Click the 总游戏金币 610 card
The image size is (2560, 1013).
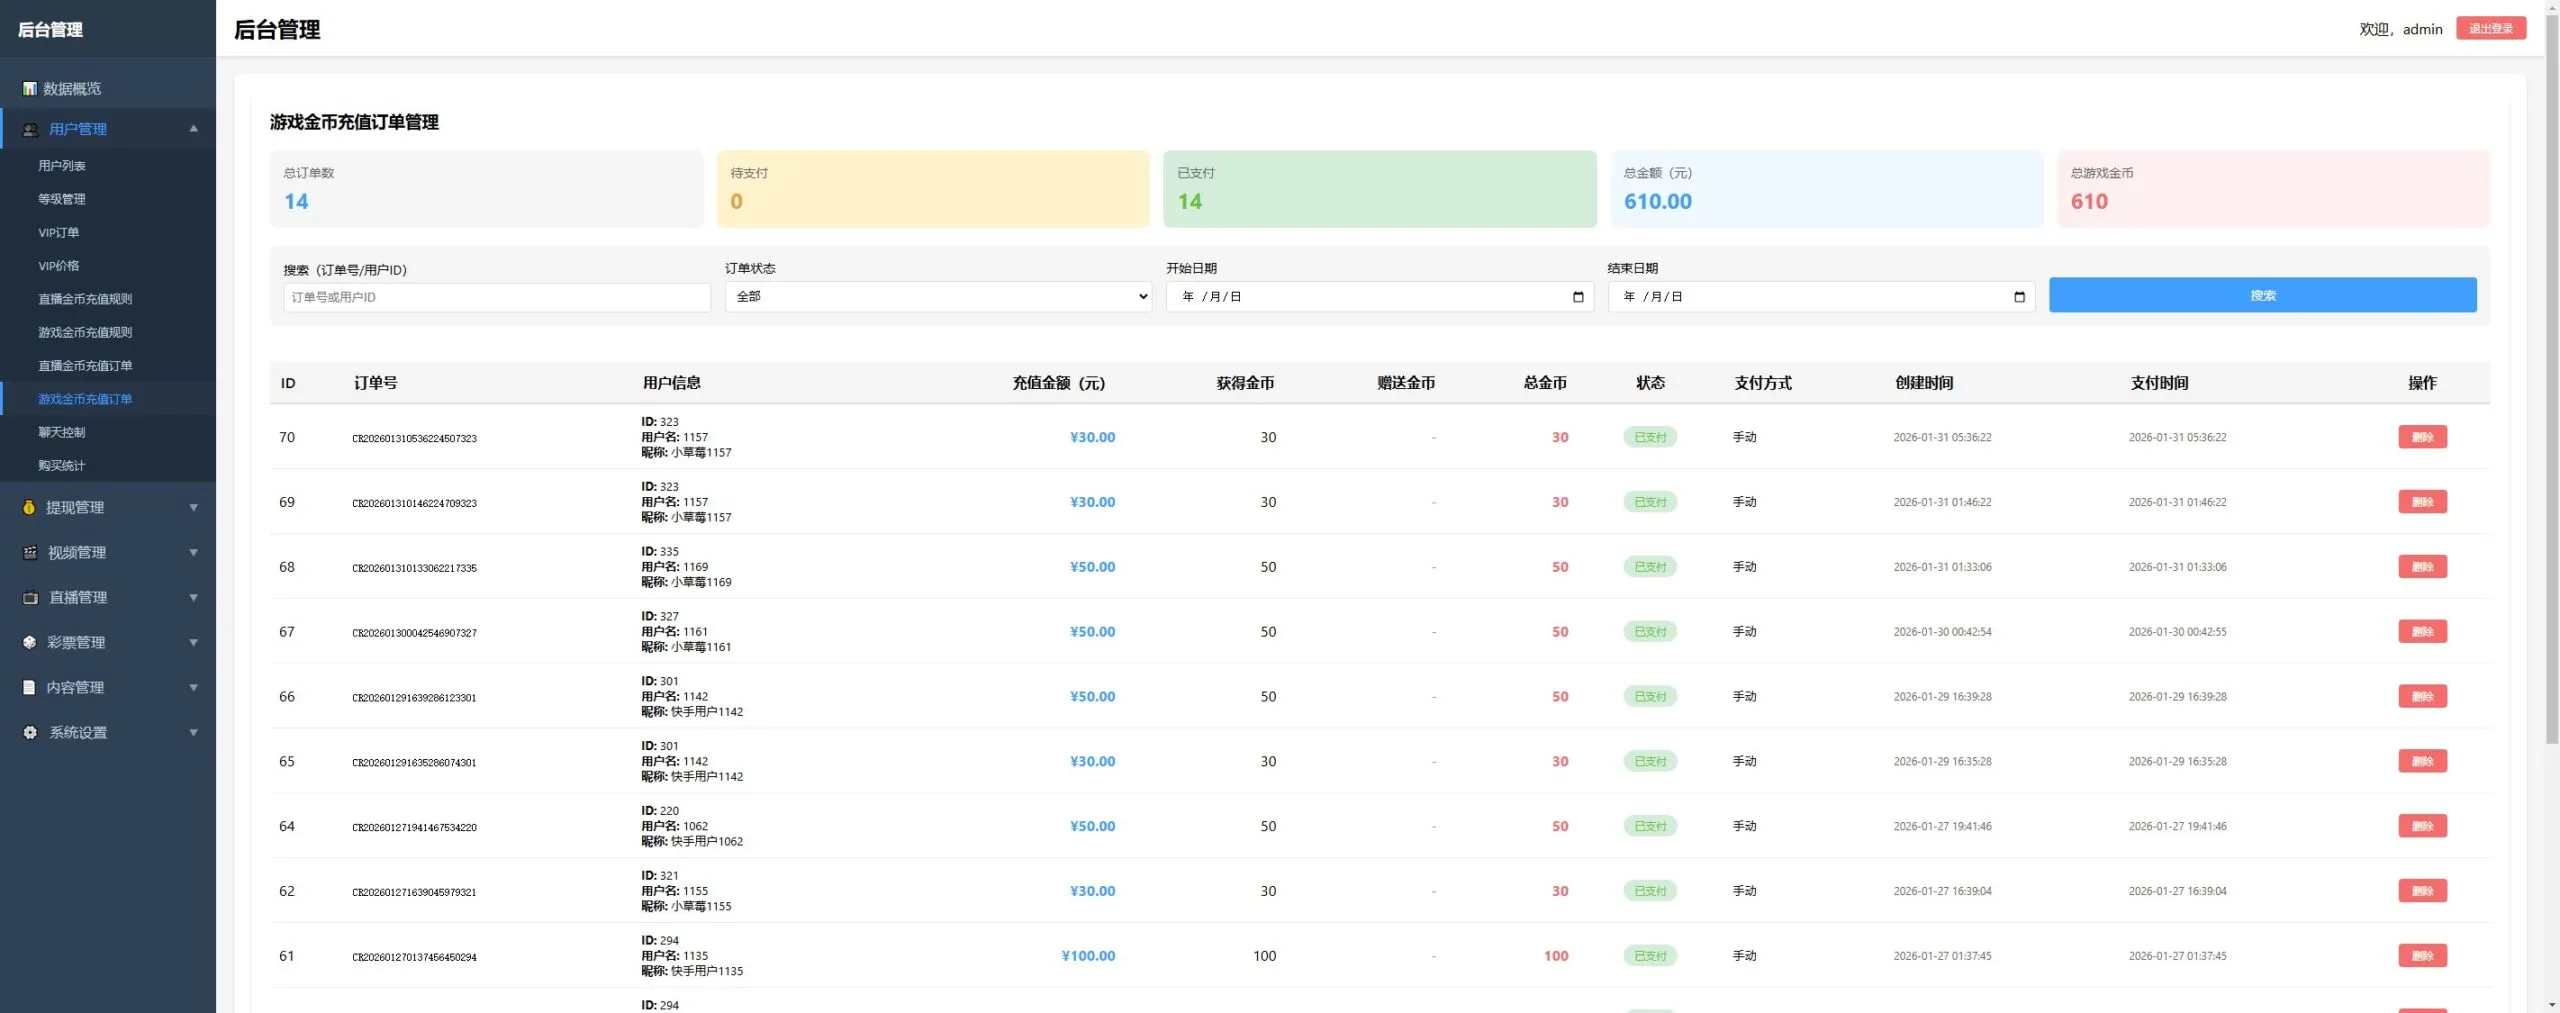coord(2273,189)
